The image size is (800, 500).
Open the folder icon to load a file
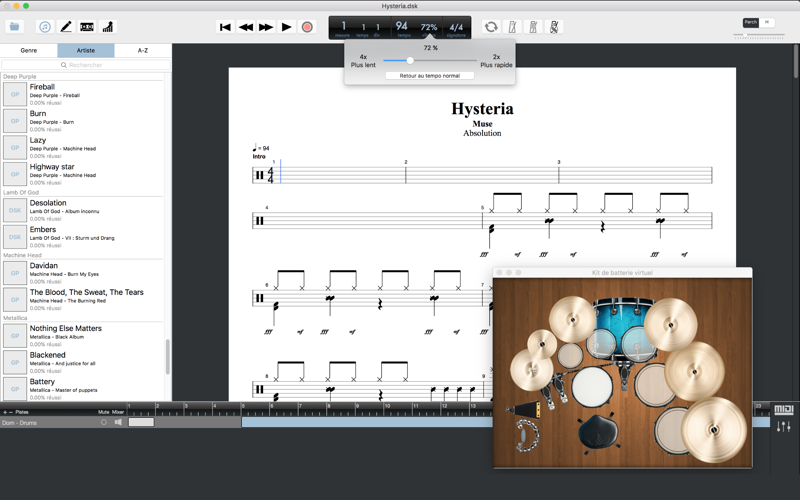pyautogui.click(x=14, y=27)
